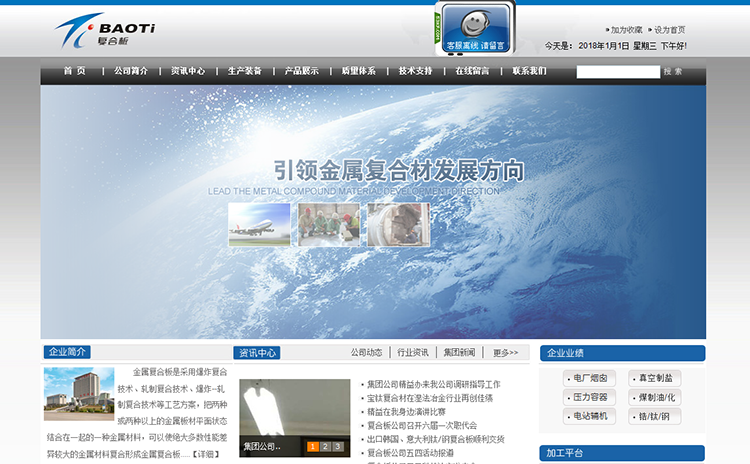Click the company building photo
Image resolution: width=750 pixels, height=464 pixels.
pos(79,394)
